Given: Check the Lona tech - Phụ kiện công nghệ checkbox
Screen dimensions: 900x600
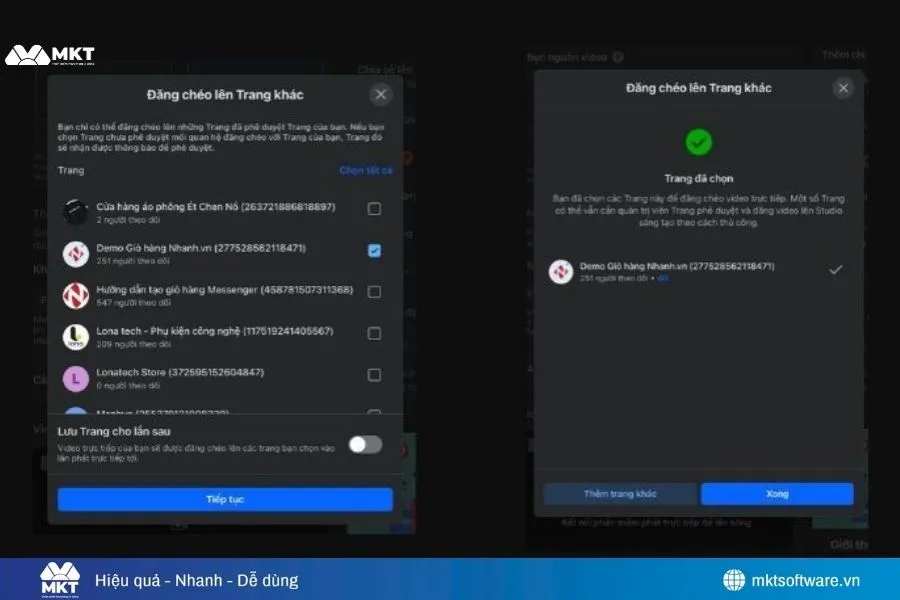Looking at the screenshot, I should click(x=374, y=333).
